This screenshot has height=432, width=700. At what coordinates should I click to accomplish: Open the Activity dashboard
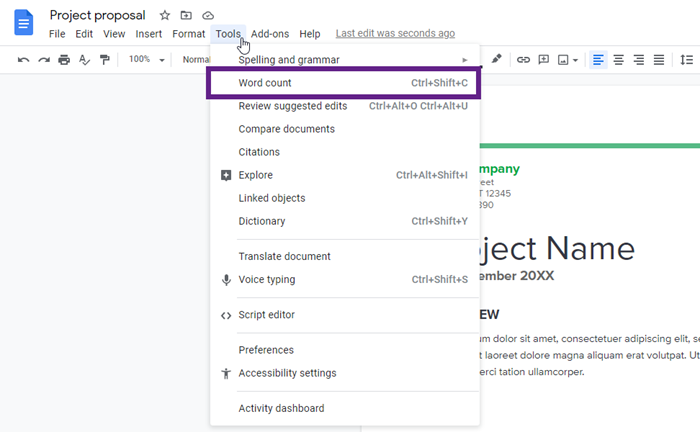click(345, 408)
